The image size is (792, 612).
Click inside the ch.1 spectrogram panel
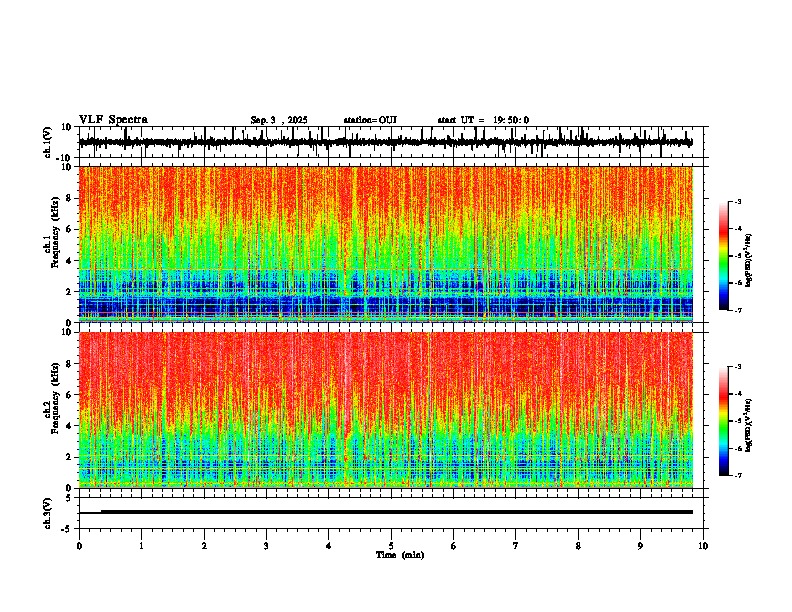(x=386, y=244)
